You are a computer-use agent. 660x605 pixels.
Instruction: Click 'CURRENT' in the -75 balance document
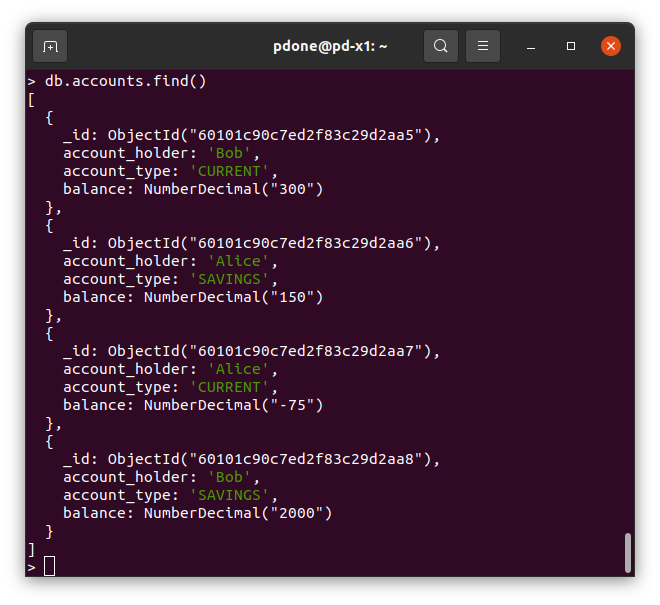click(x=229, y=387)
